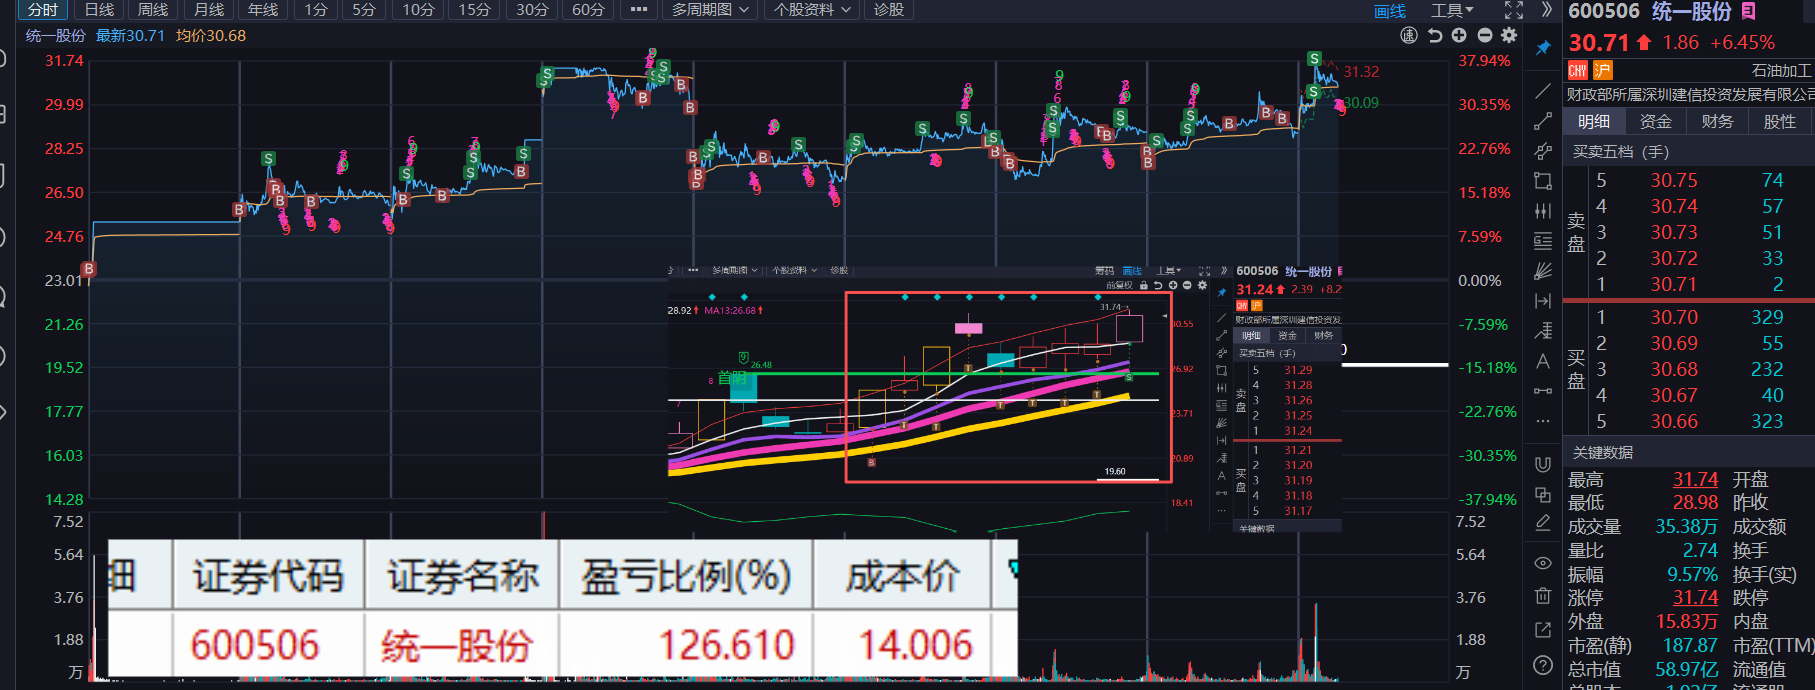Click sell level 5 price 30.75
Screen dimensions: 1815x690
(1673, 180)
